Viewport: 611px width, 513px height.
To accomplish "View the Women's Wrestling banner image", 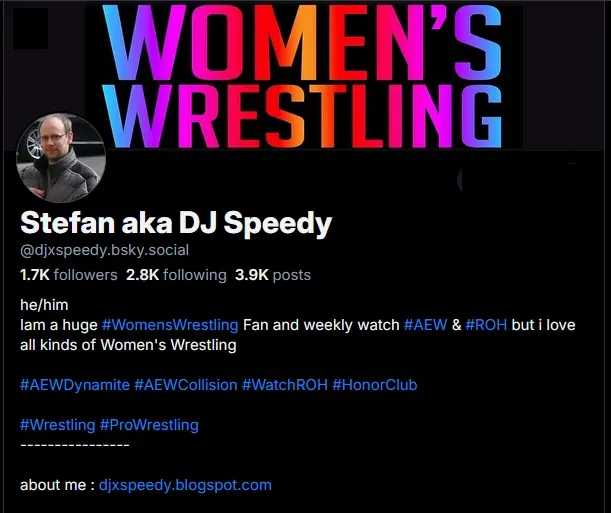I will pos(304,75).
